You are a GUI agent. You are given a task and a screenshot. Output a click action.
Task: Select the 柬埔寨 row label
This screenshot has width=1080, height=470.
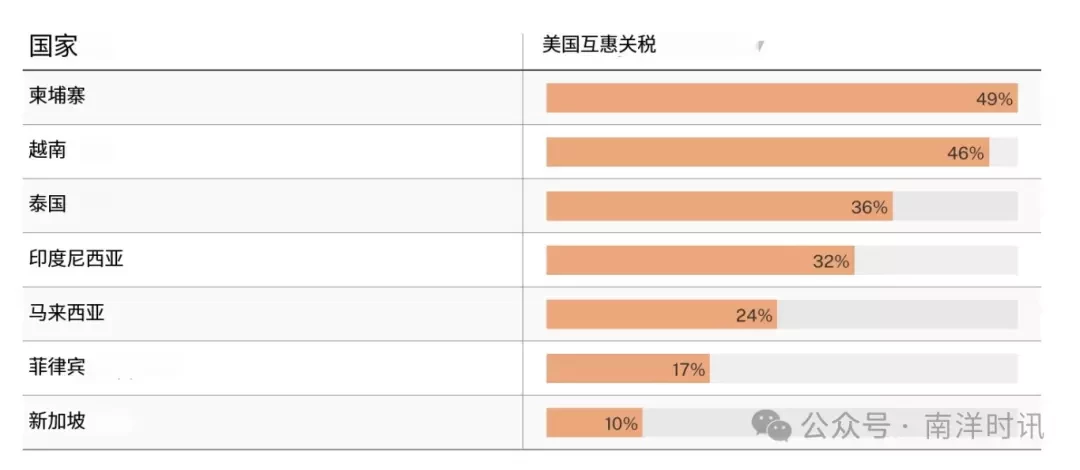click(57, 96)
